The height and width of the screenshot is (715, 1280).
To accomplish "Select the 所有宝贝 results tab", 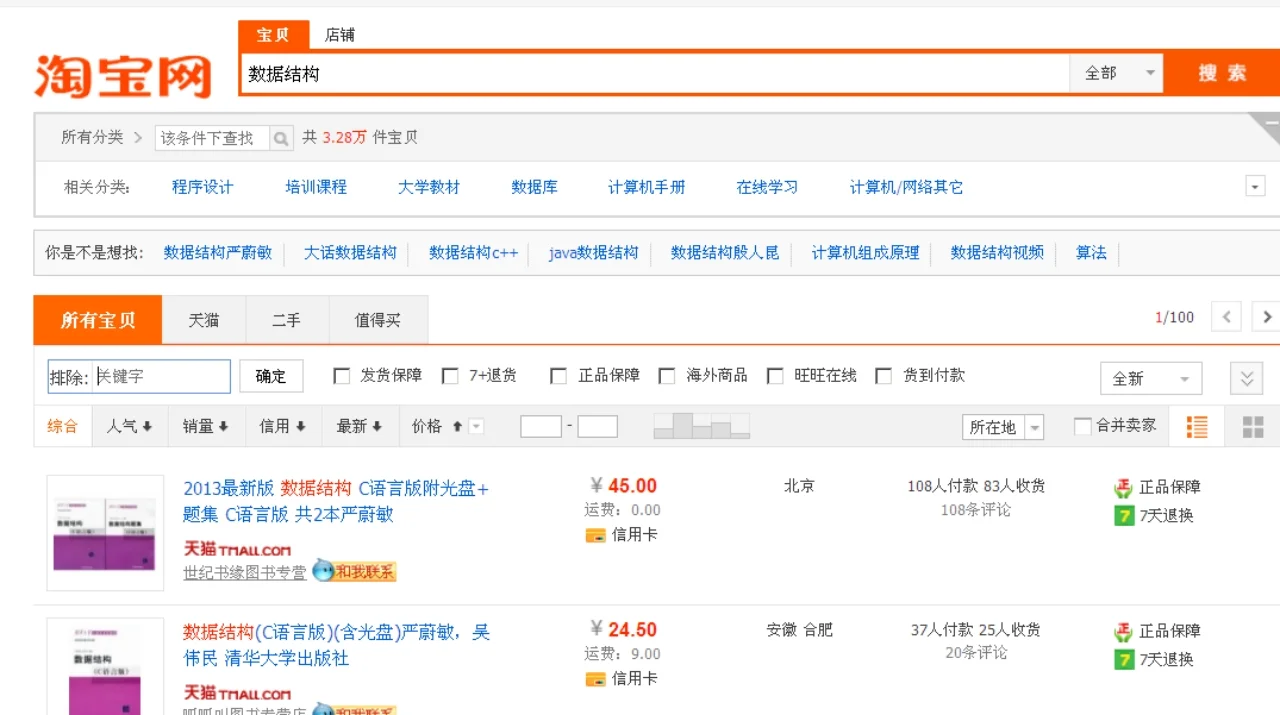I will click(98, 320).
